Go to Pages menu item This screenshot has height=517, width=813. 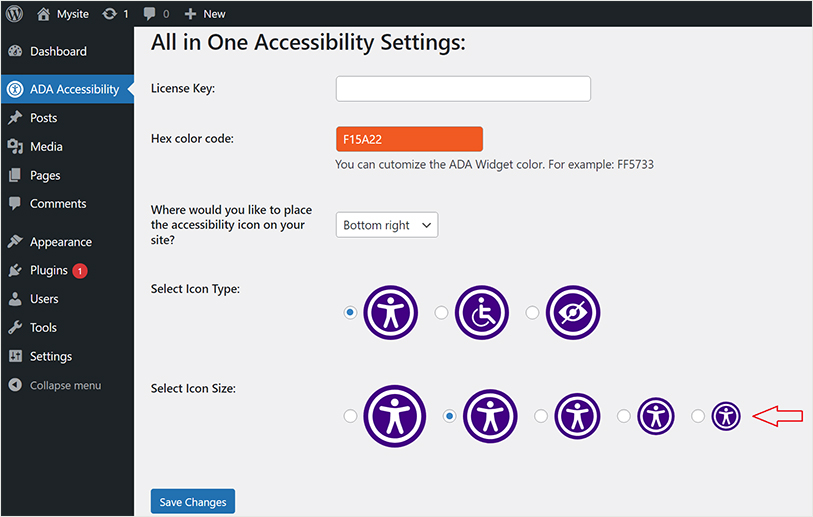tap(67, 175)
